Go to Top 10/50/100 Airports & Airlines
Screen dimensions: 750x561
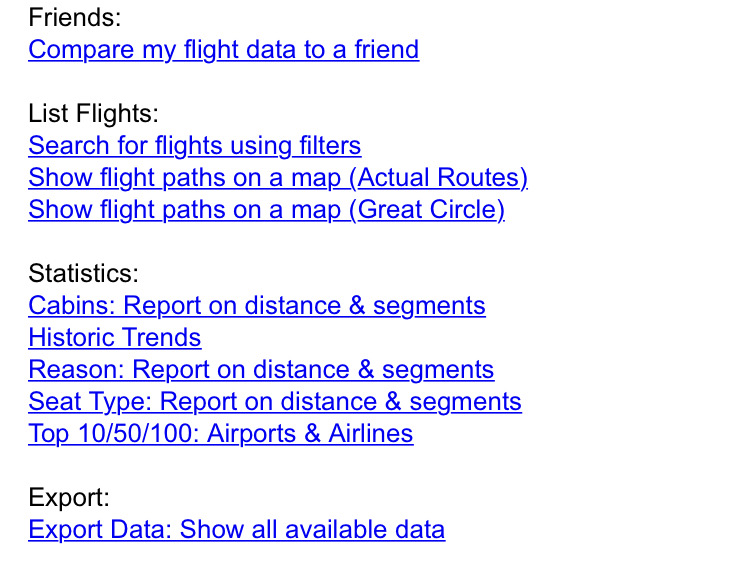click(220, 433)
